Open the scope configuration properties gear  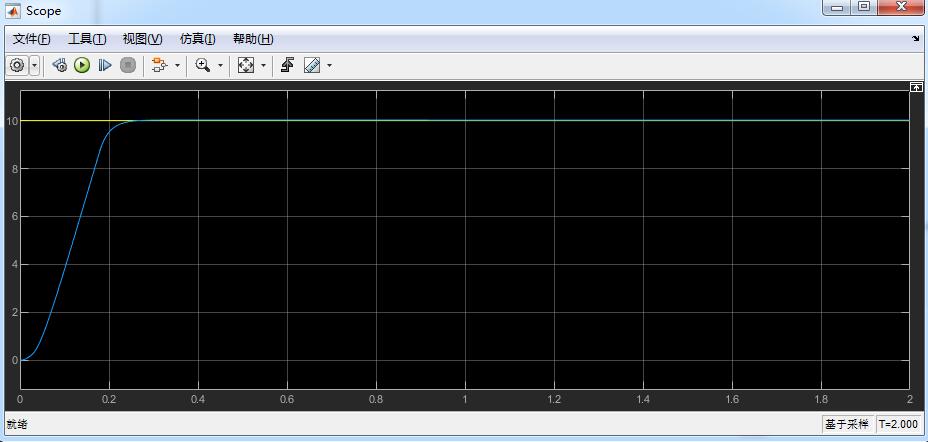point(17,65)
